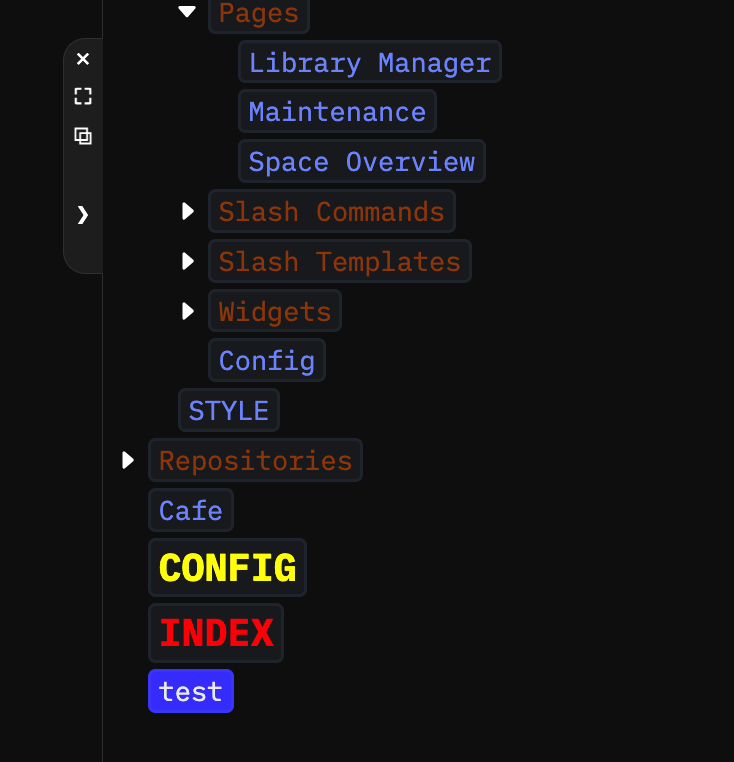Viewport: 734px width, 762px height.
Task: Expand the Slash Commands folder arrow
Action: (x=187, y=211)
